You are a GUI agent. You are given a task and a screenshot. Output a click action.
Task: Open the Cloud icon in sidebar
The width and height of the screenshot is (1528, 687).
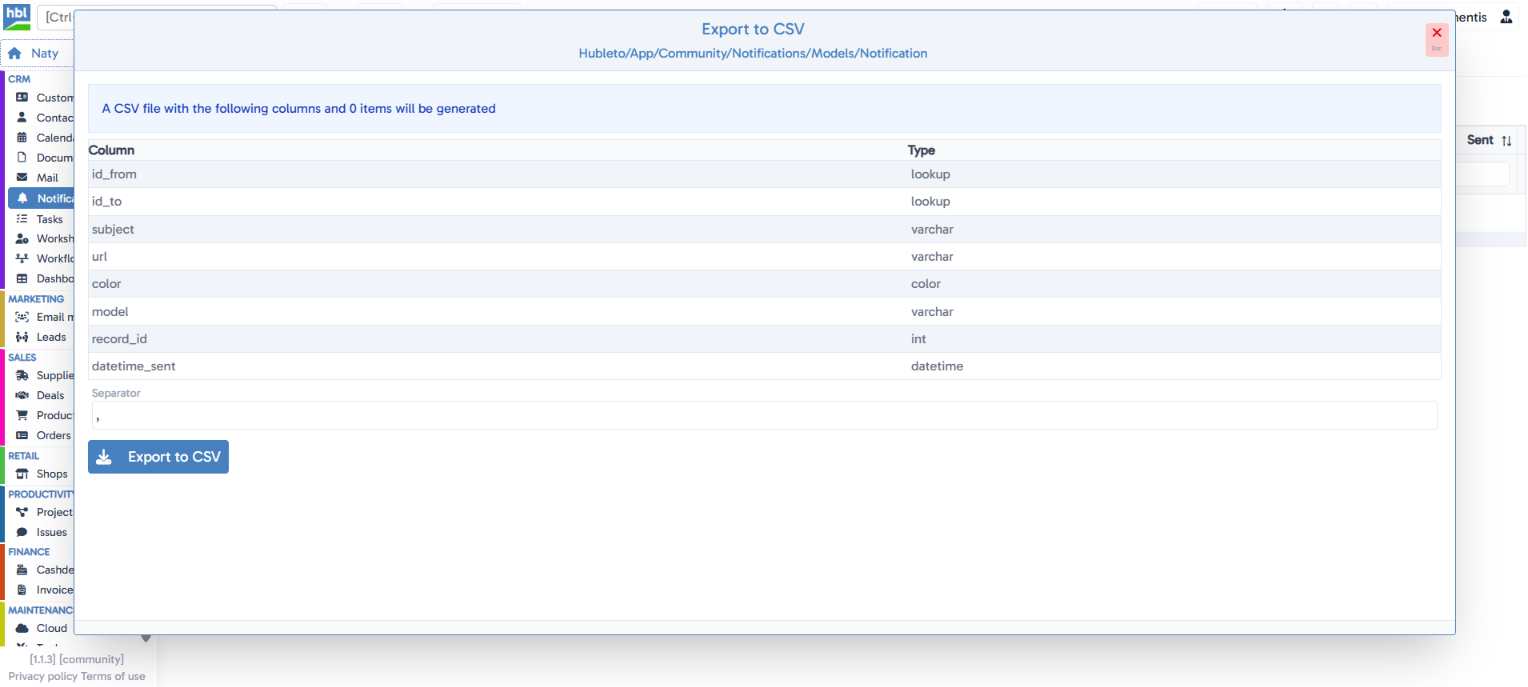coord(22,629)
